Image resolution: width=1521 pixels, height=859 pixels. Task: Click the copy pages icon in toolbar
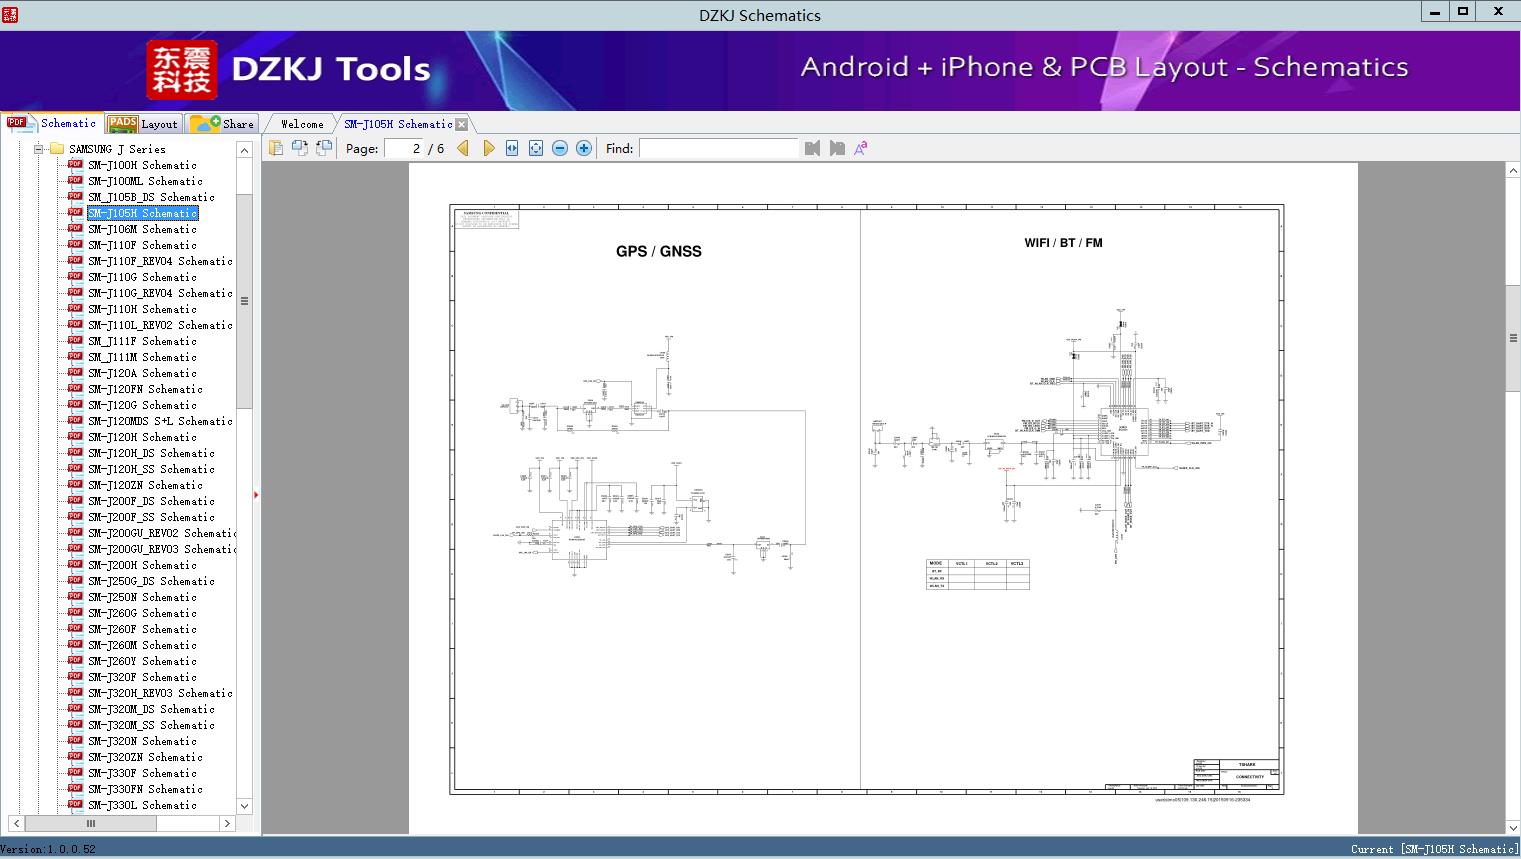pos(275,148)
